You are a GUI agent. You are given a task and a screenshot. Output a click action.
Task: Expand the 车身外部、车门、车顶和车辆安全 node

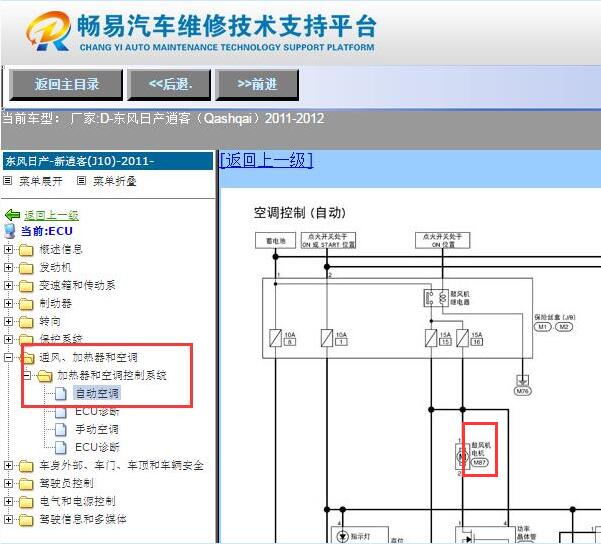point(8,465)
